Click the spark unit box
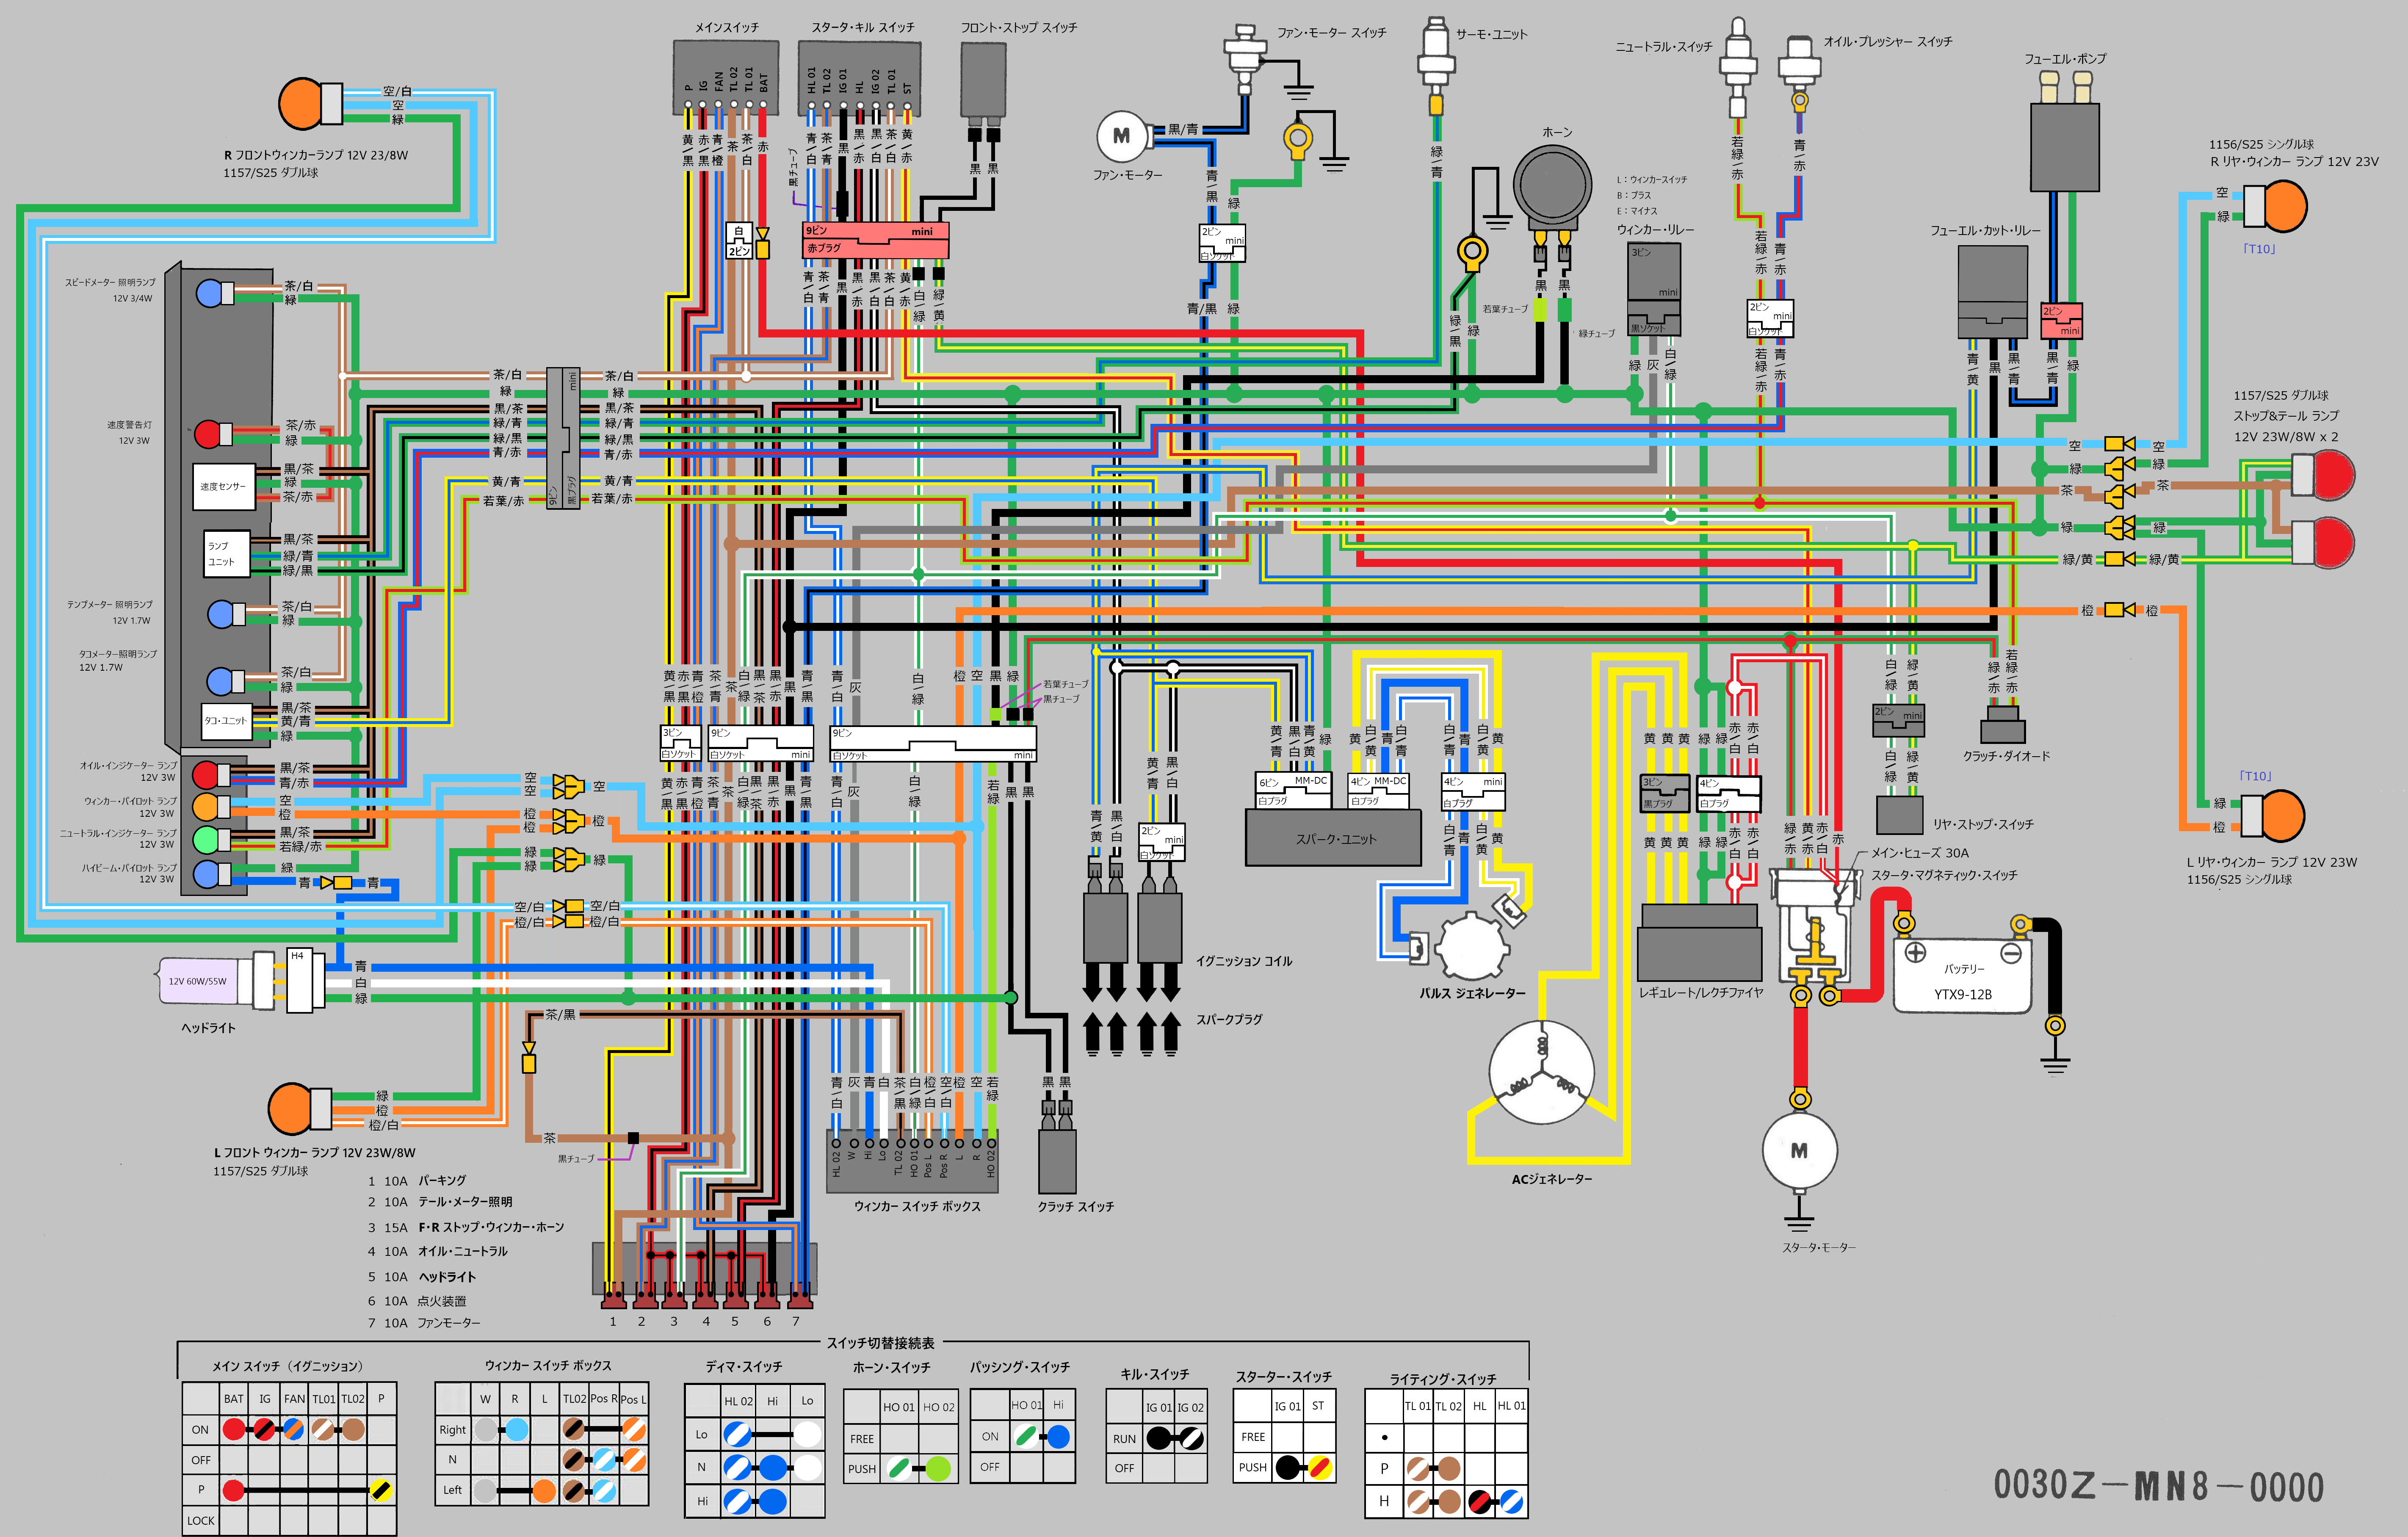2408x1537 pixels. point(1333,838)
